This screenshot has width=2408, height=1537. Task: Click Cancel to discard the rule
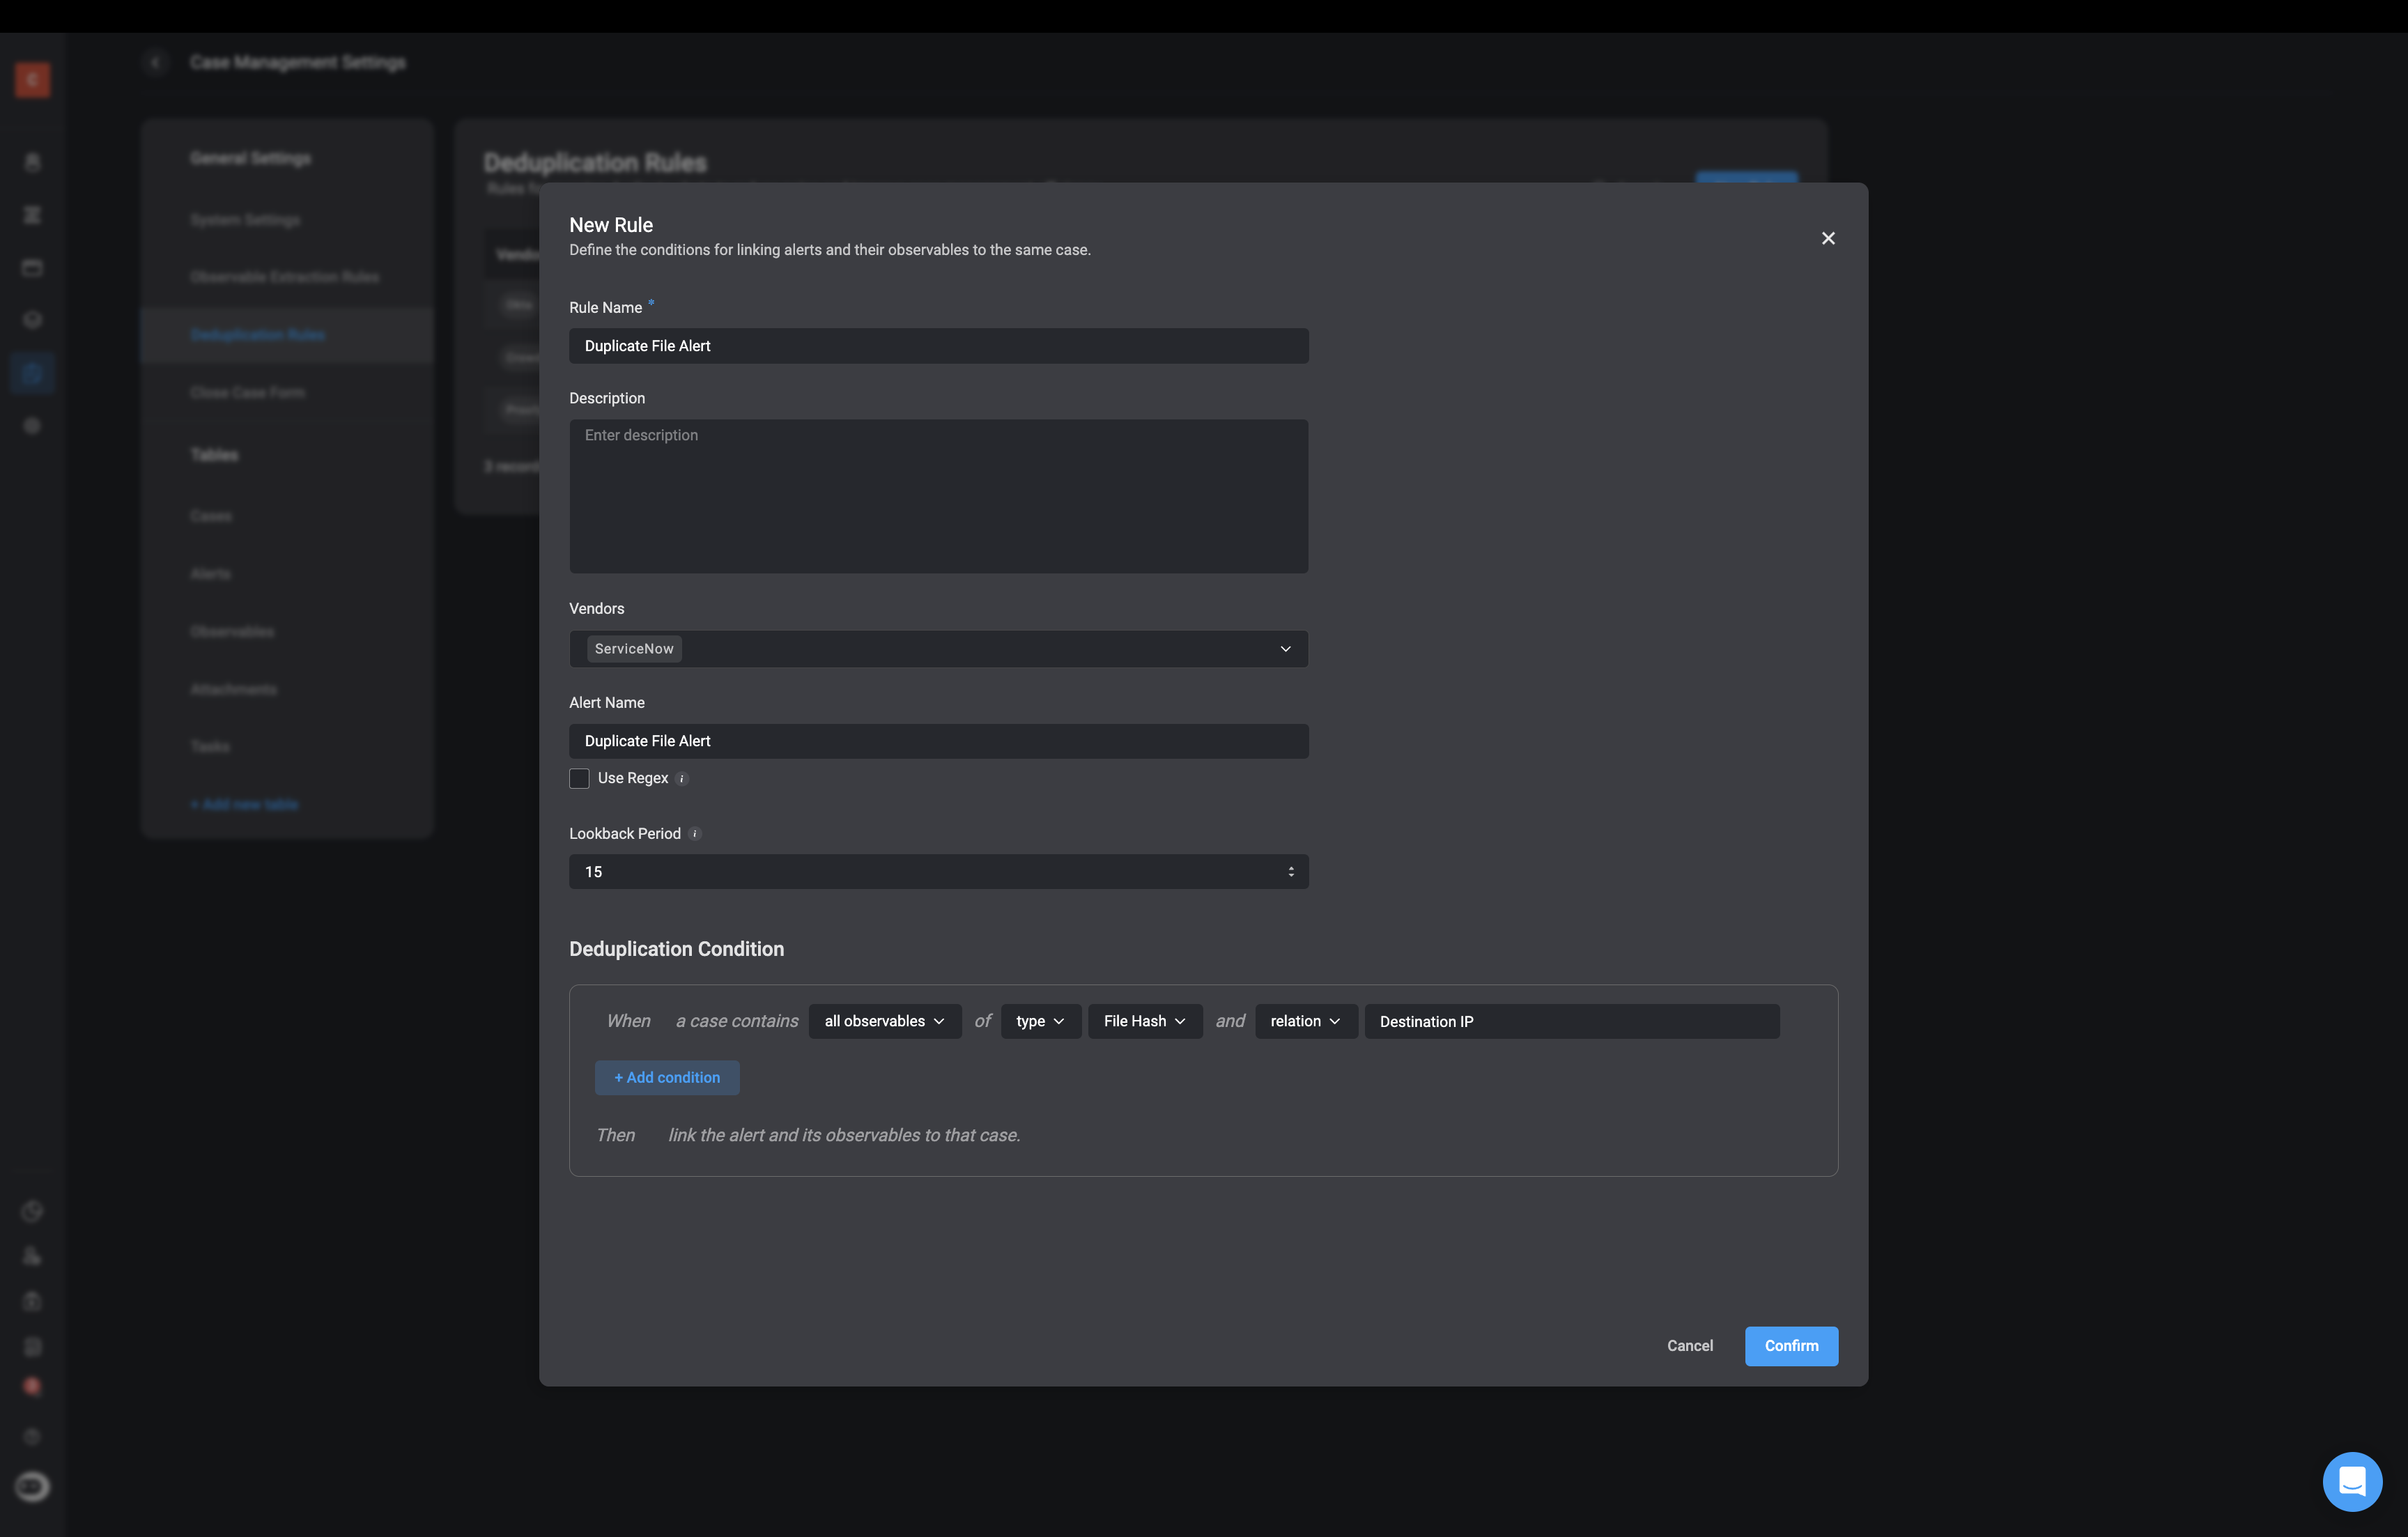click(x=1689, y=1346)
